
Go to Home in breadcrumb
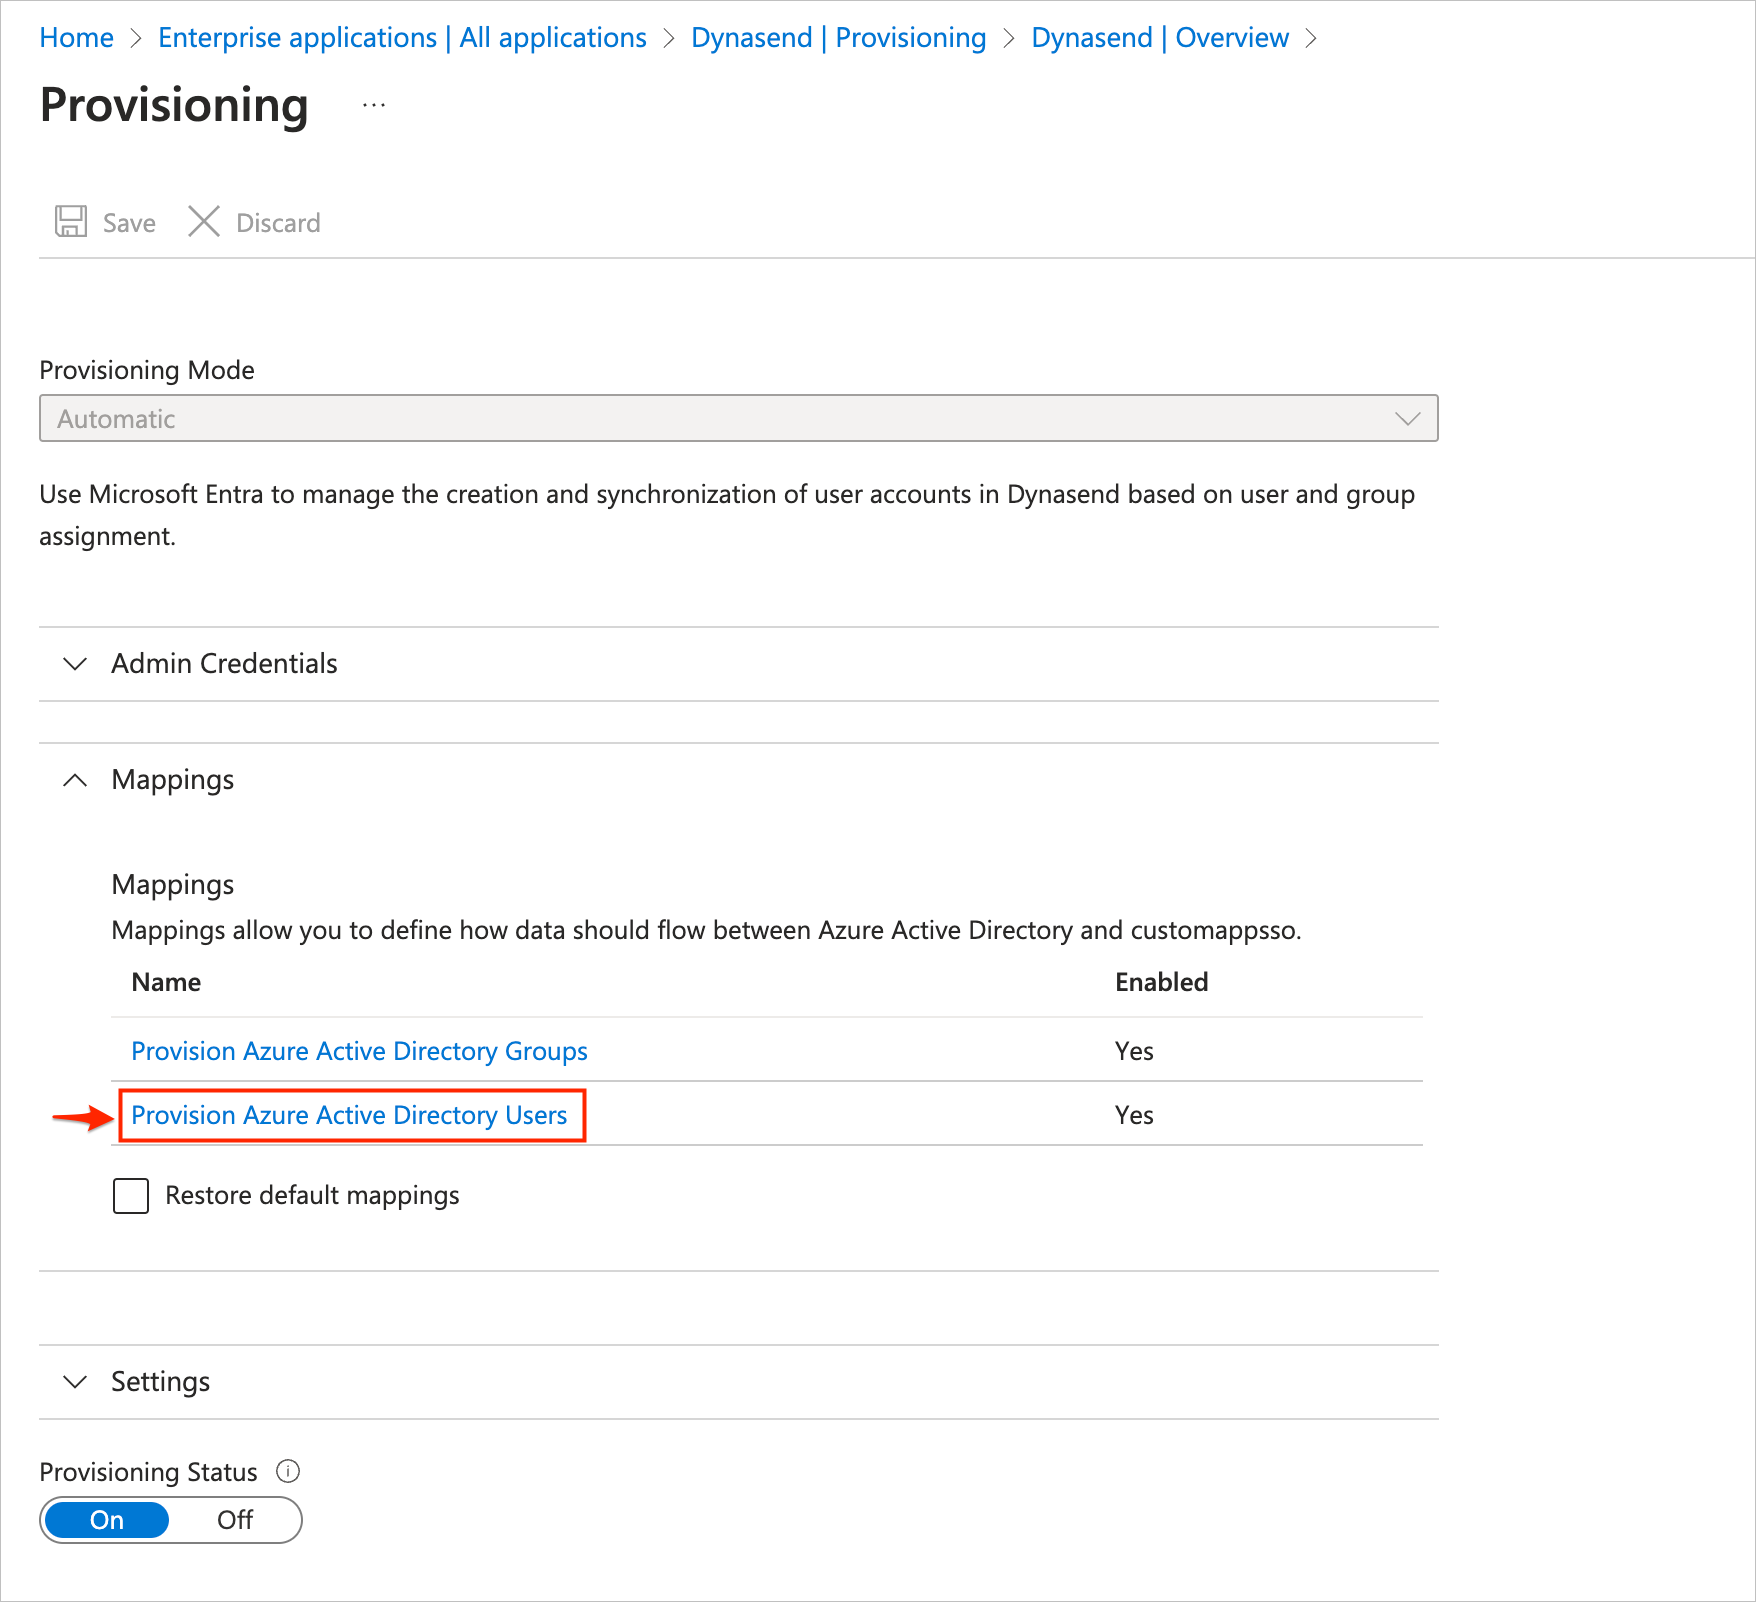76,38
